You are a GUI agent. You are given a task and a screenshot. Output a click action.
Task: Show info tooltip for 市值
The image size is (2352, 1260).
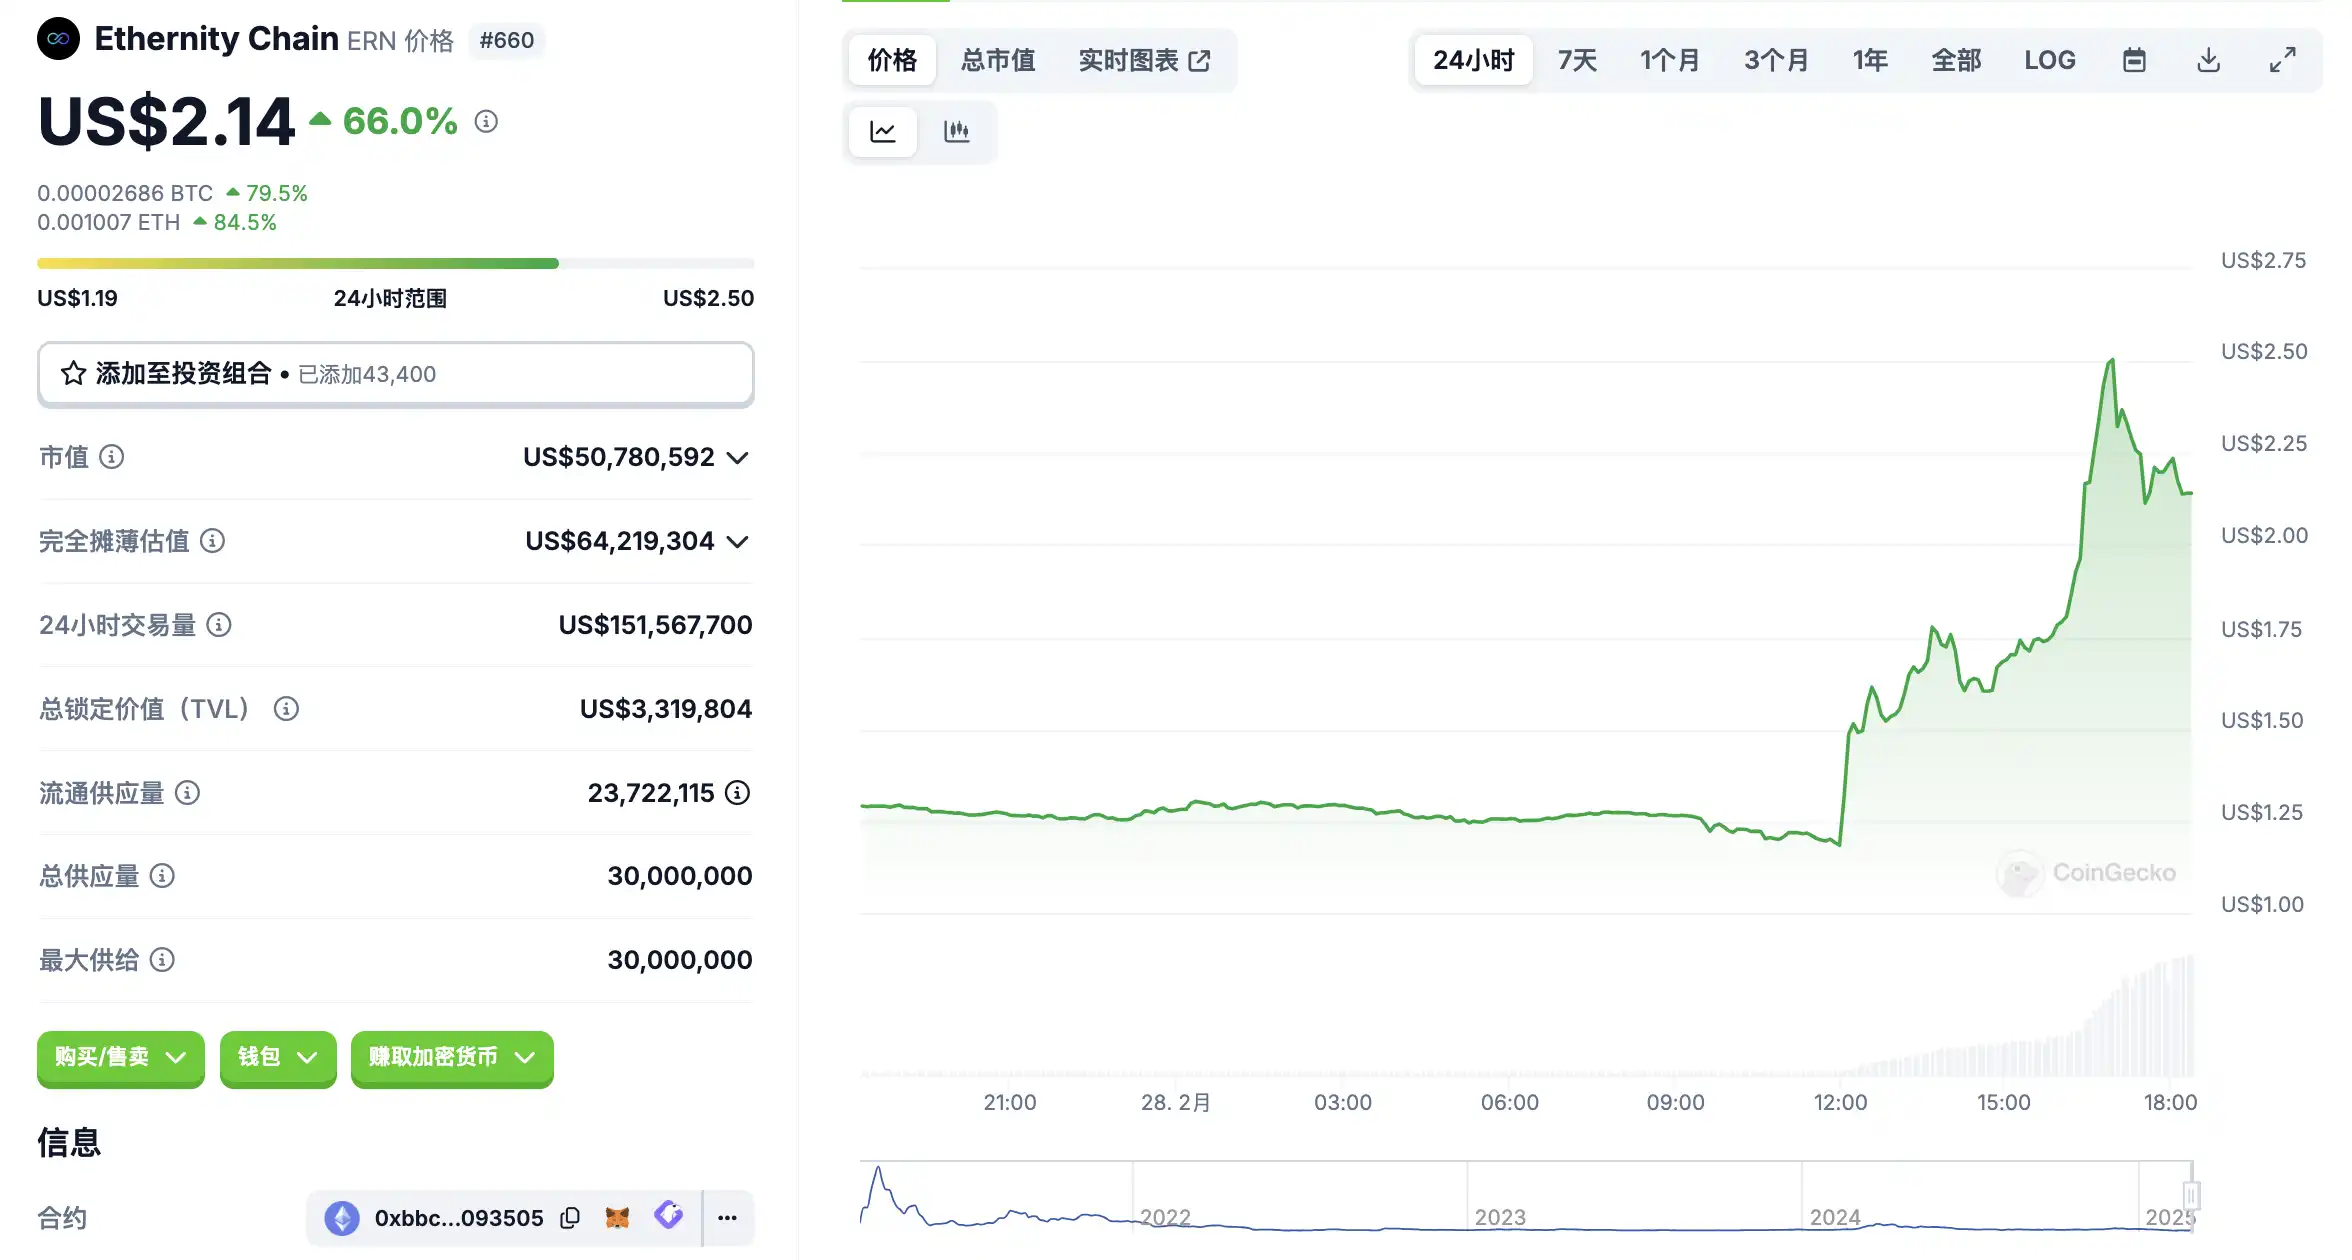(112, 457)
